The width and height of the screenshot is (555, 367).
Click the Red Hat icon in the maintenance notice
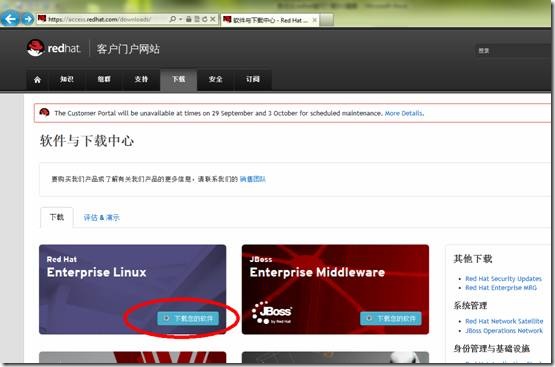click(44, 113)
